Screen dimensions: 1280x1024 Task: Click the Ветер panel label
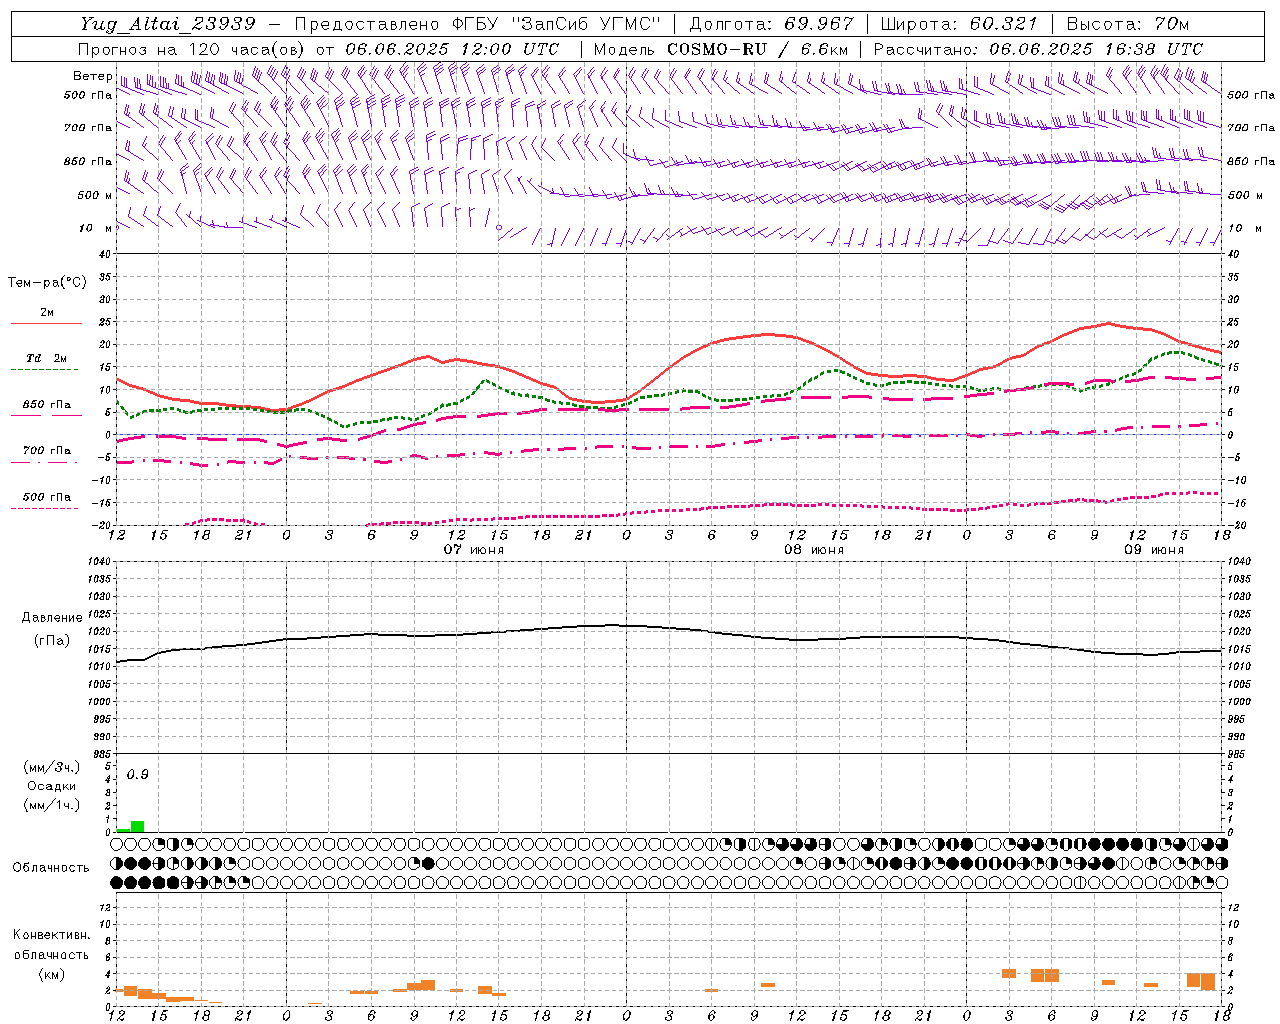click(x=92, y=76)
